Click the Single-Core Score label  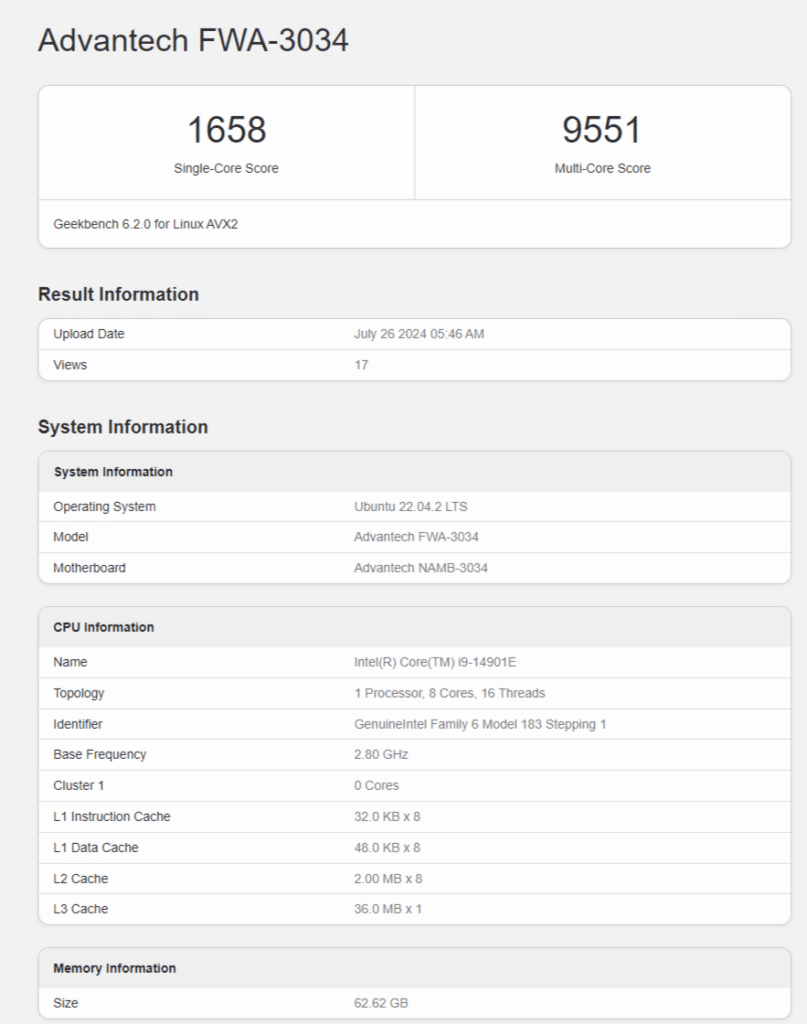226,168
